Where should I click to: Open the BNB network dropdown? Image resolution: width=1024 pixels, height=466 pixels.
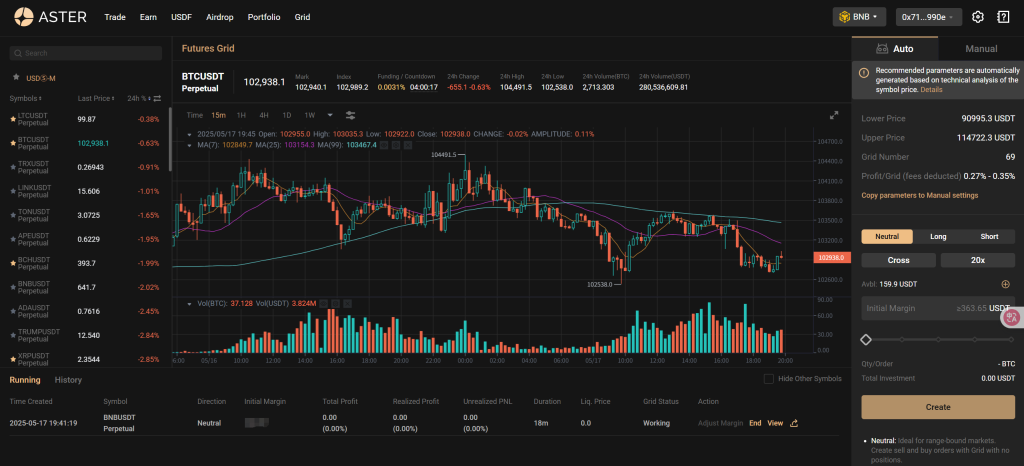point(859,17)
